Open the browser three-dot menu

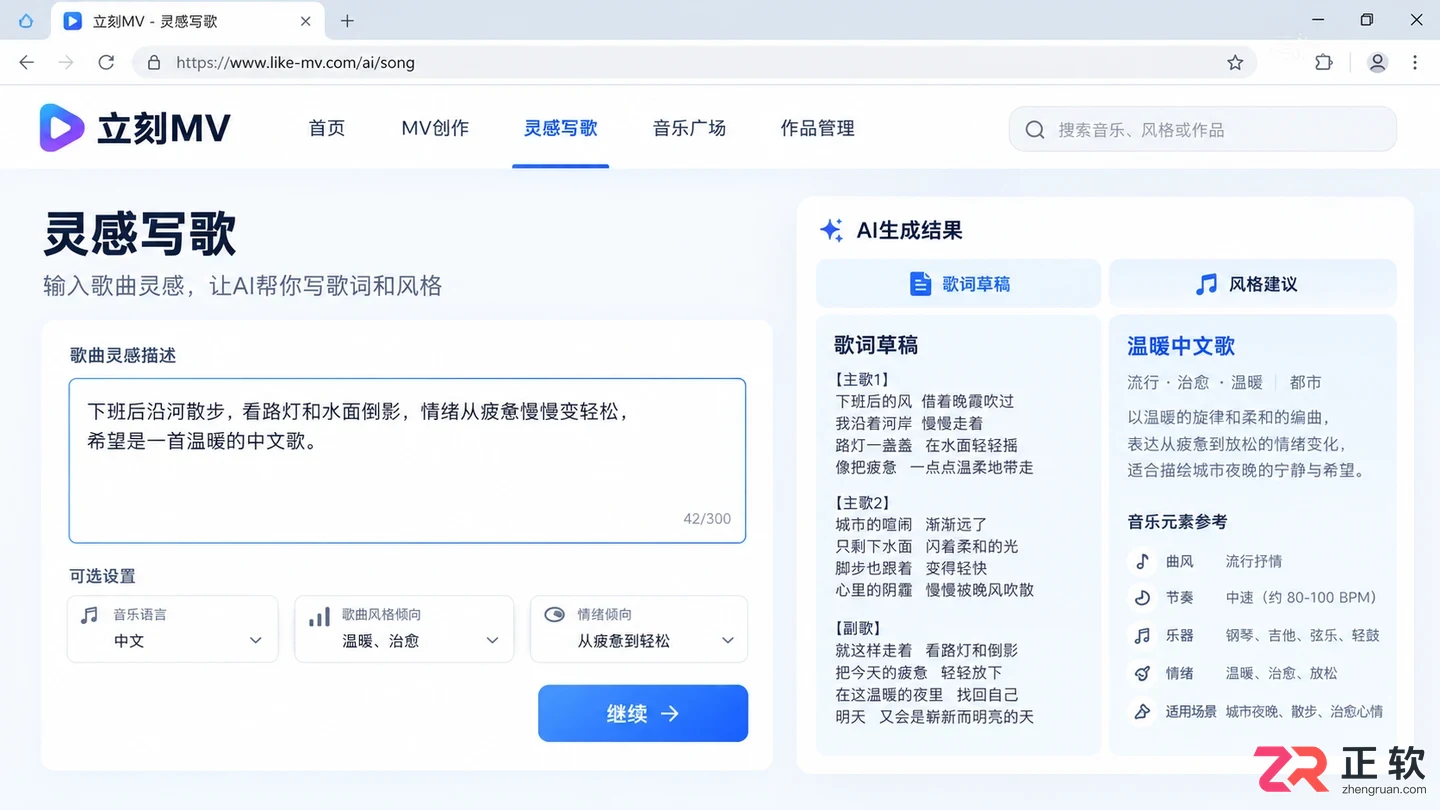pos(1414,62)
